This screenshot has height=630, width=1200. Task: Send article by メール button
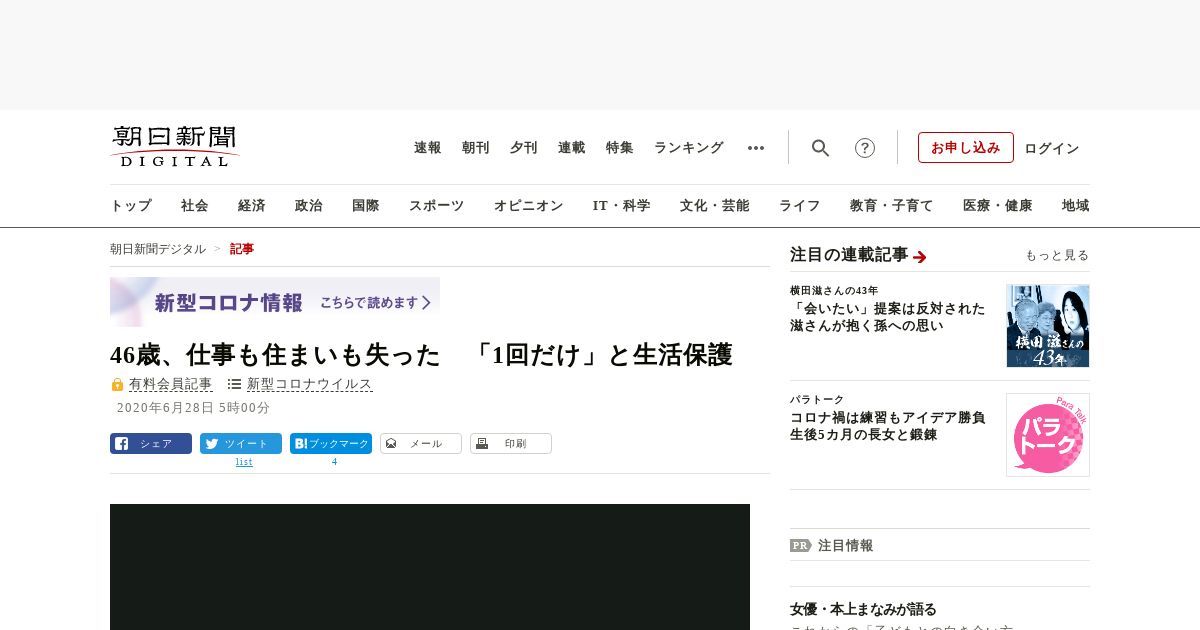pyautogui.click(x=421, y=444)
